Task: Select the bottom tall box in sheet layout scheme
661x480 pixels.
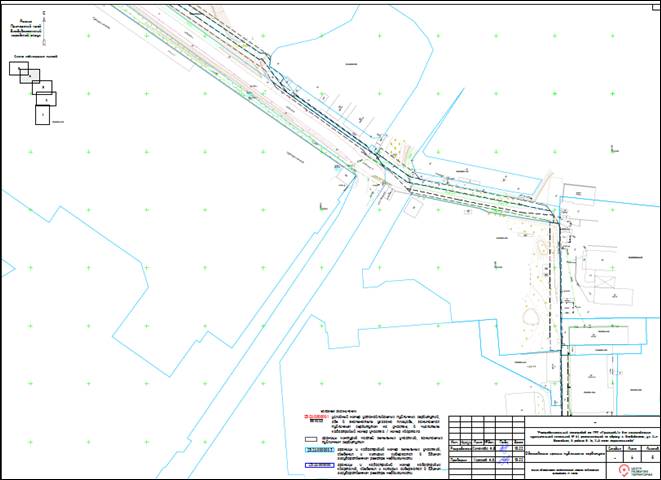Action: pyautogui.click(x=42, y=115)
